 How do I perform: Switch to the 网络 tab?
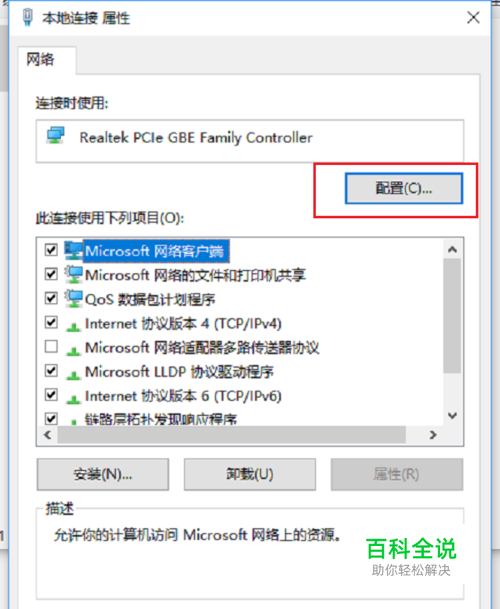click(40, 59)
